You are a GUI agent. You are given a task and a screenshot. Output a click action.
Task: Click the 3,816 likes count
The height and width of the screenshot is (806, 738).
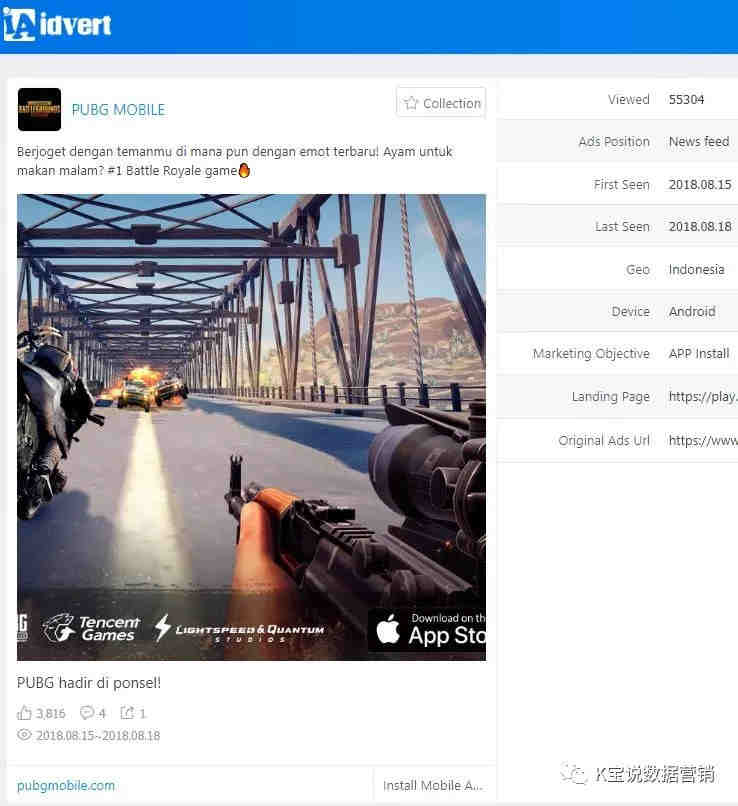coord(51,713)
